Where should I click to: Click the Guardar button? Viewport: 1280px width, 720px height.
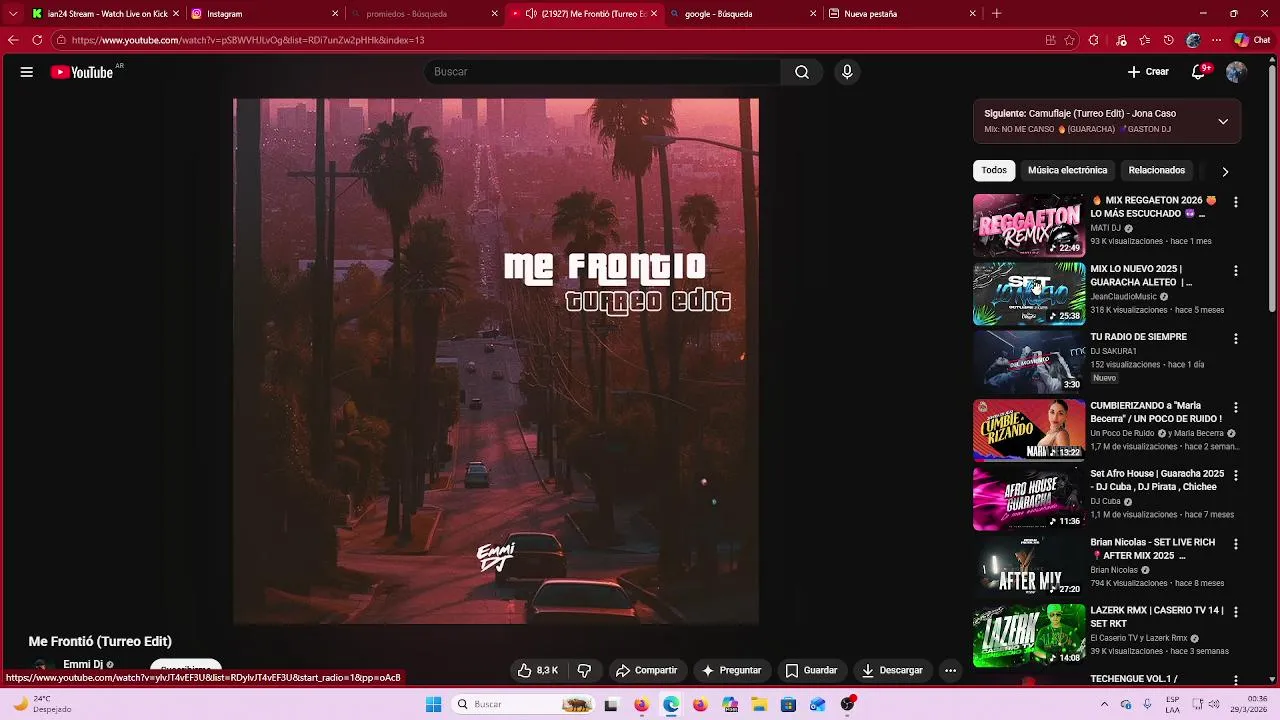811,670
